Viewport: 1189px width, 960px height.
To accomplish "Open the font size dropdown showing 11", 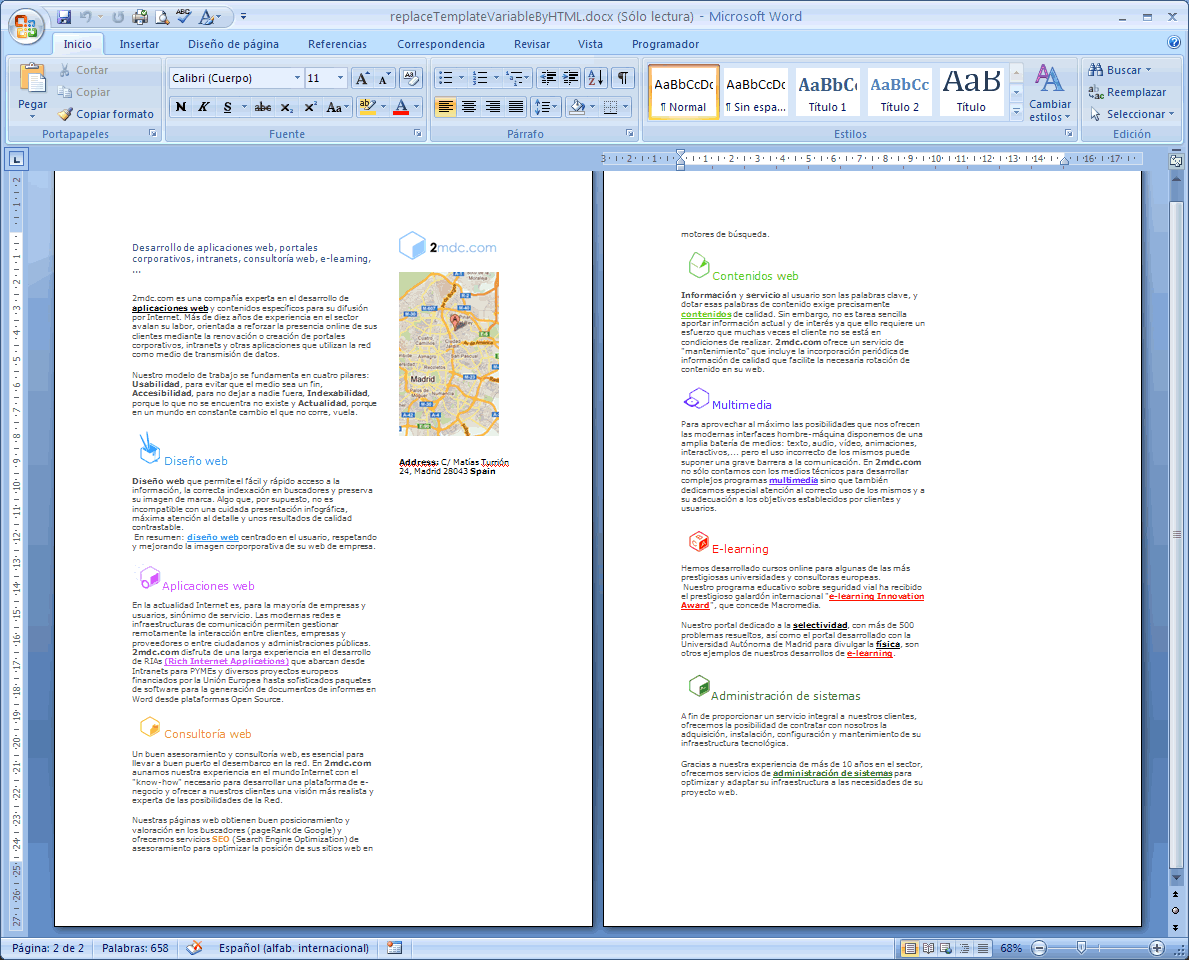I will [340, 78].
